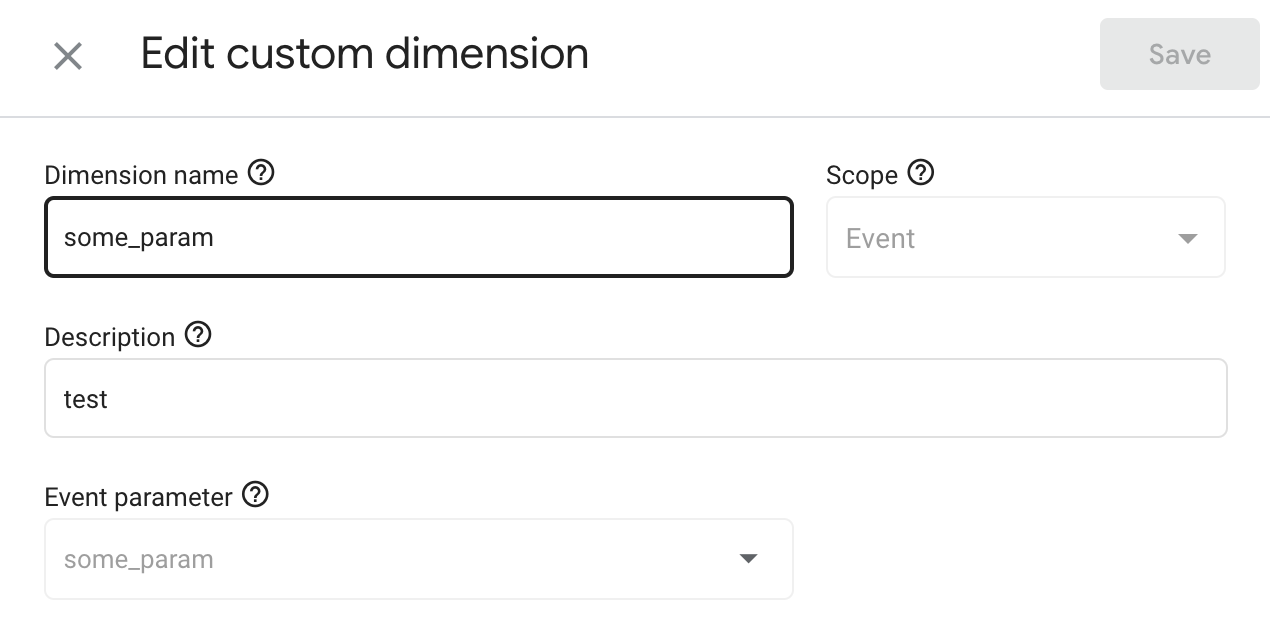Click the Save button
This screenshot has width=1270, height=622.
click(x=1179, y=54)
